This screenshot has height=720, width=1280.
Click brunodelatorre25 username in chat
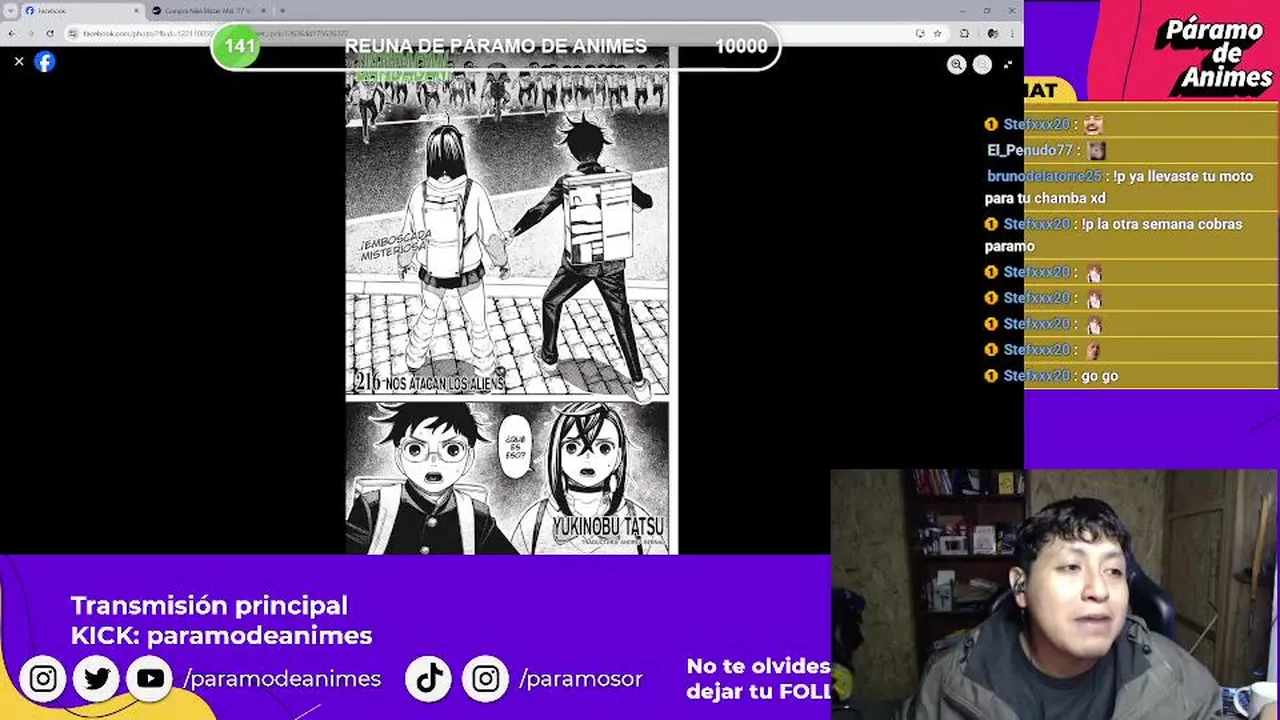coord(1044,176)
